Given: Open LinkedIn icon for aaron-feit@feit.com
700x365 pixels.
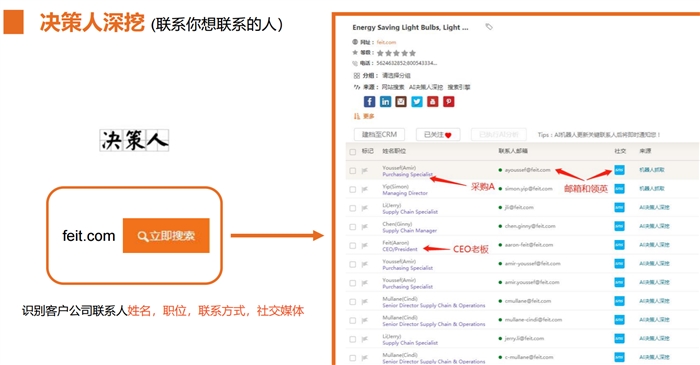Looking at the screenshot, I should click(620, 245).
